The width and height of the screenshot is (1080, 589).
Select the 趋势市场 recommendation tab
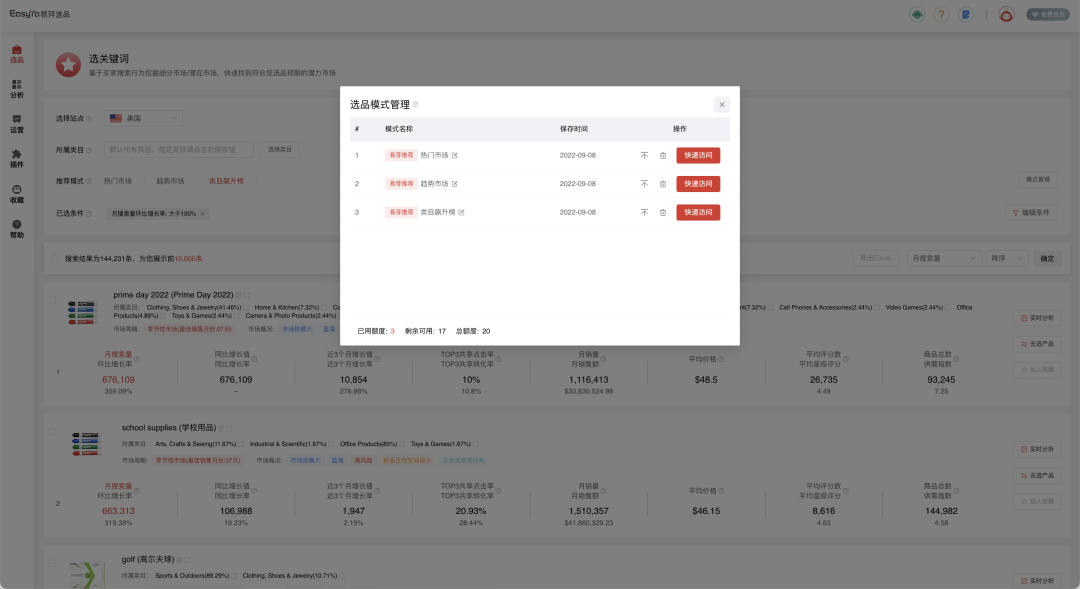[x=170, y=181]
